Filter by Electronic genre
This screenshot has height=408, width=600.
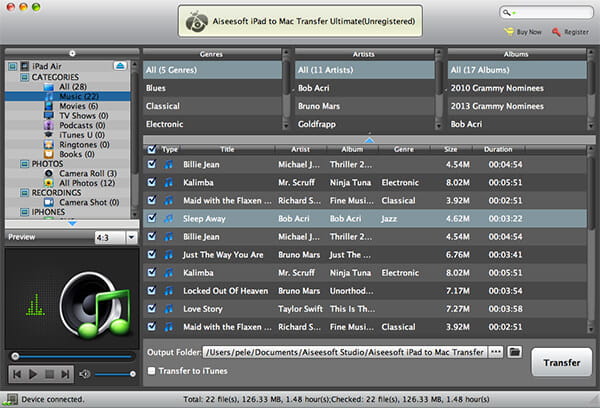tap(212, 124)
